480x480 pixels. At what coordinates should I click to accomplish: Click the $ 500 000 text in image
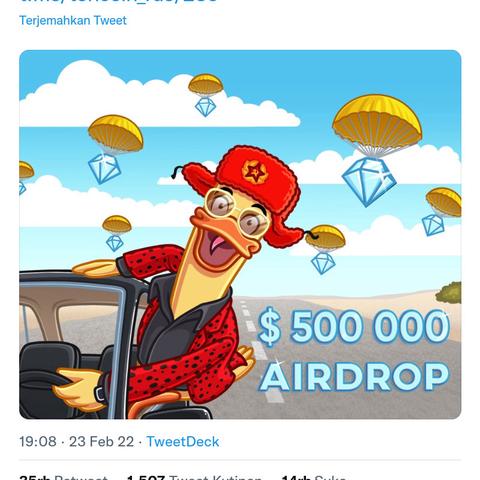(354, 327)
